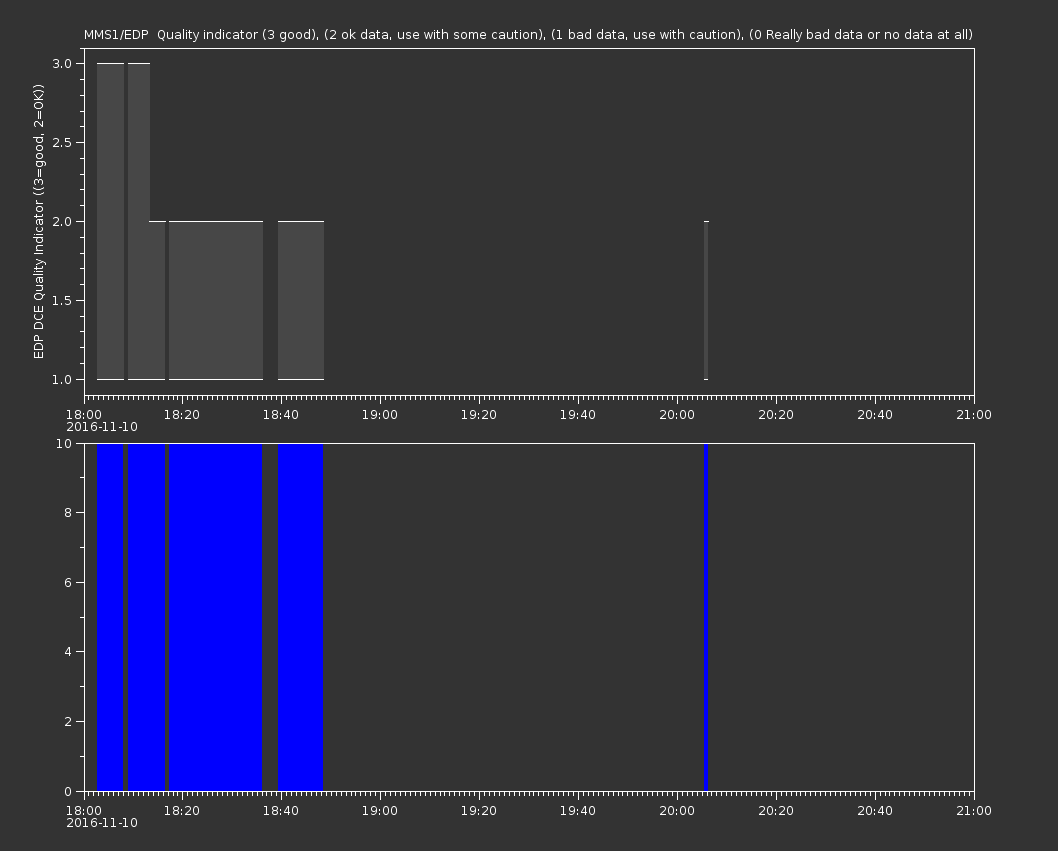The height and width of the screenshot is (851, 1058).
Task: Click 21:00 time label under quality indicator plot
Action: pyautogui.click(x=974, y=414)
